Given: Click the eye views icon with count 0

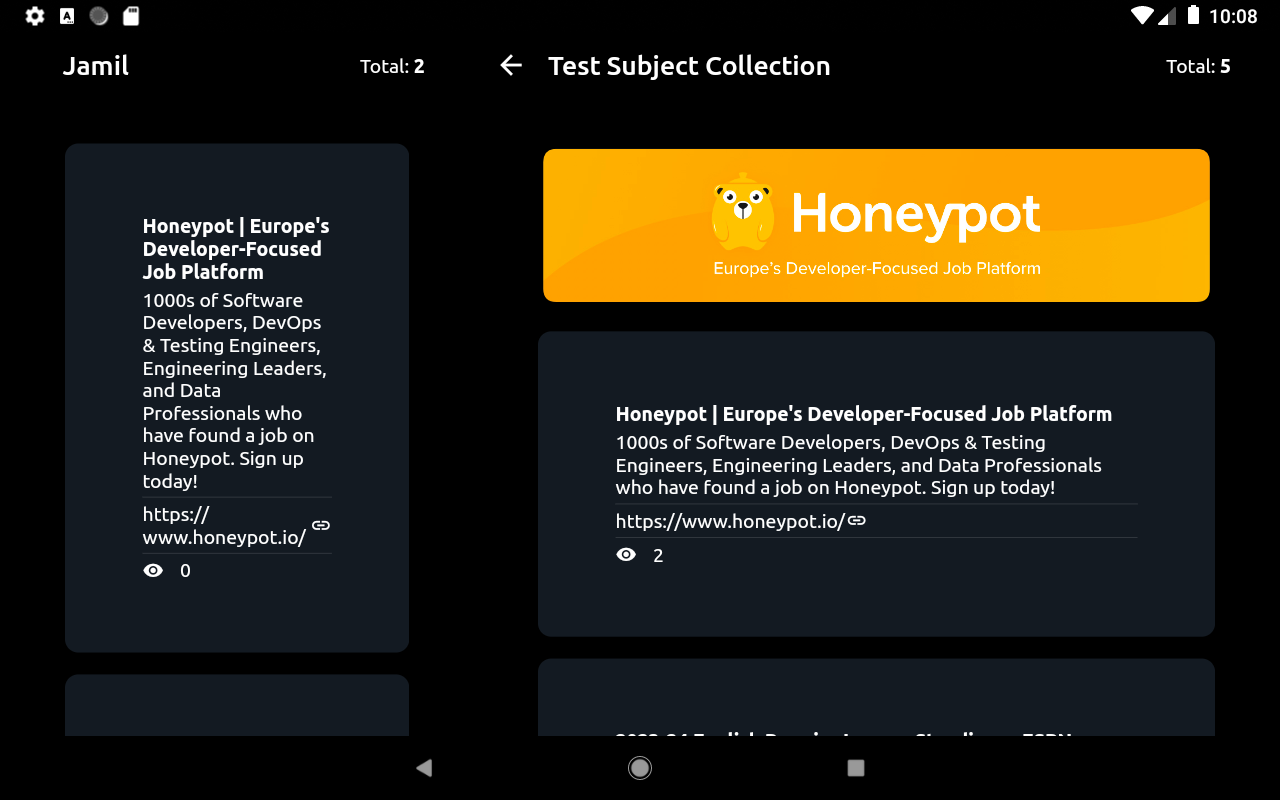Looking at the screenshot, I should click(153, 570).
